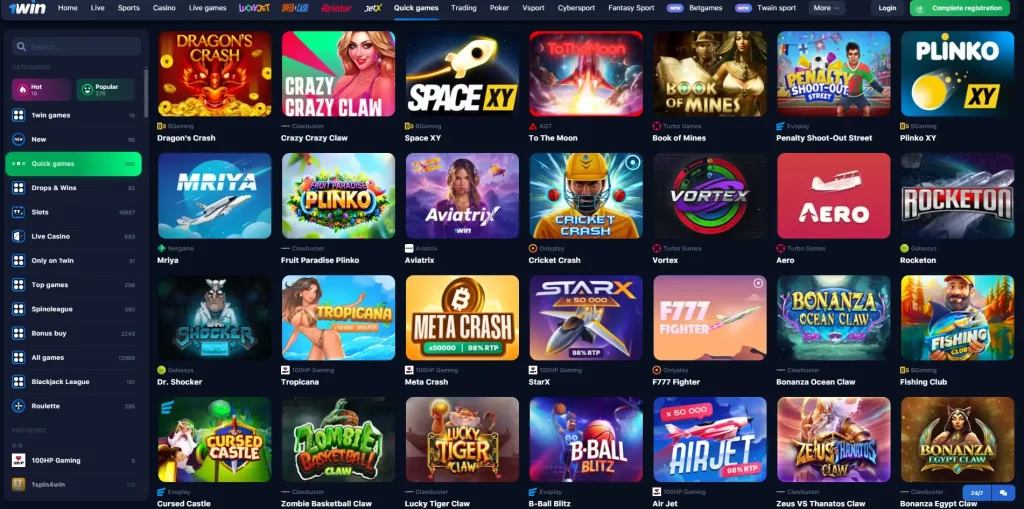Open the Lucky Jet logo in navbar

254,8
